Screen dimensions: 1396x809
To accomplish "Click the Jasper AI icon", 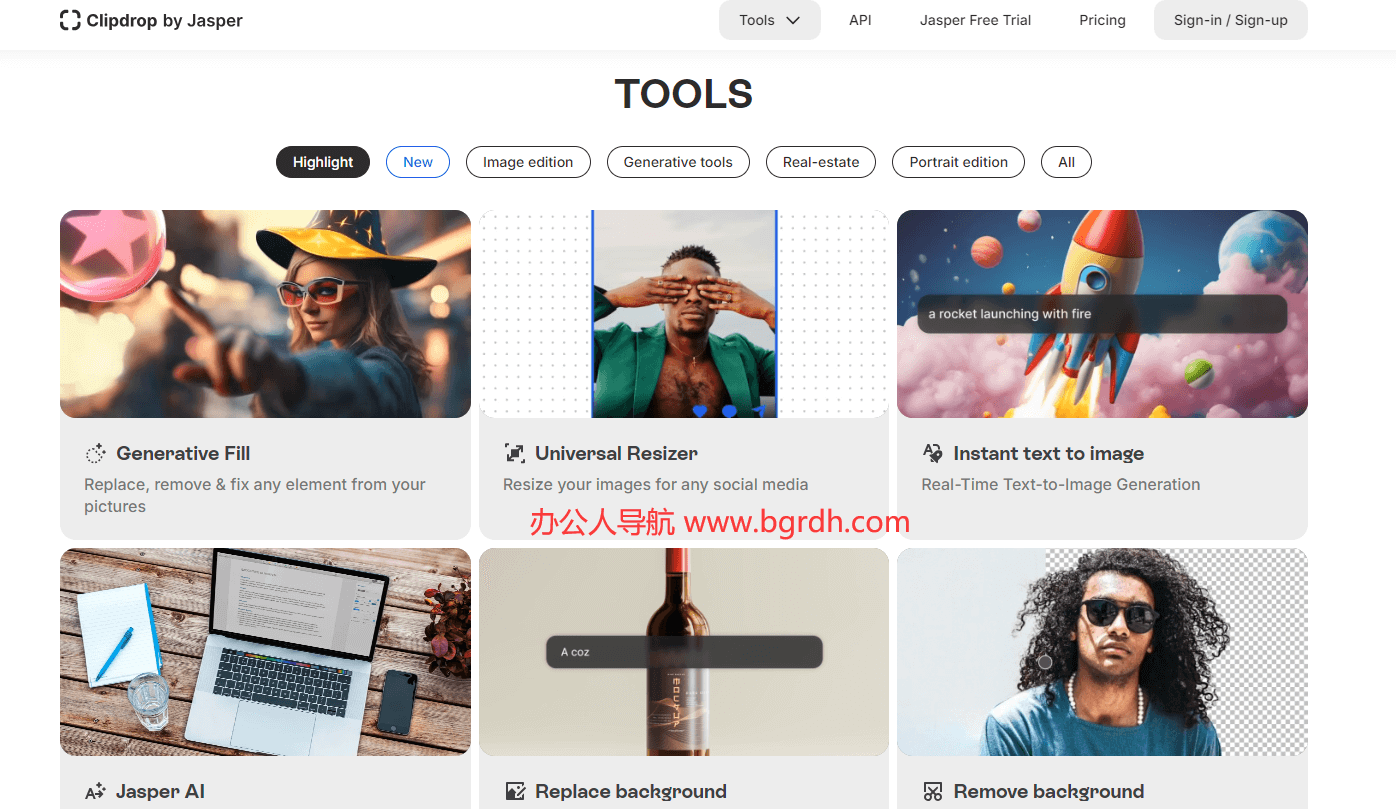I will pos(95,792).
